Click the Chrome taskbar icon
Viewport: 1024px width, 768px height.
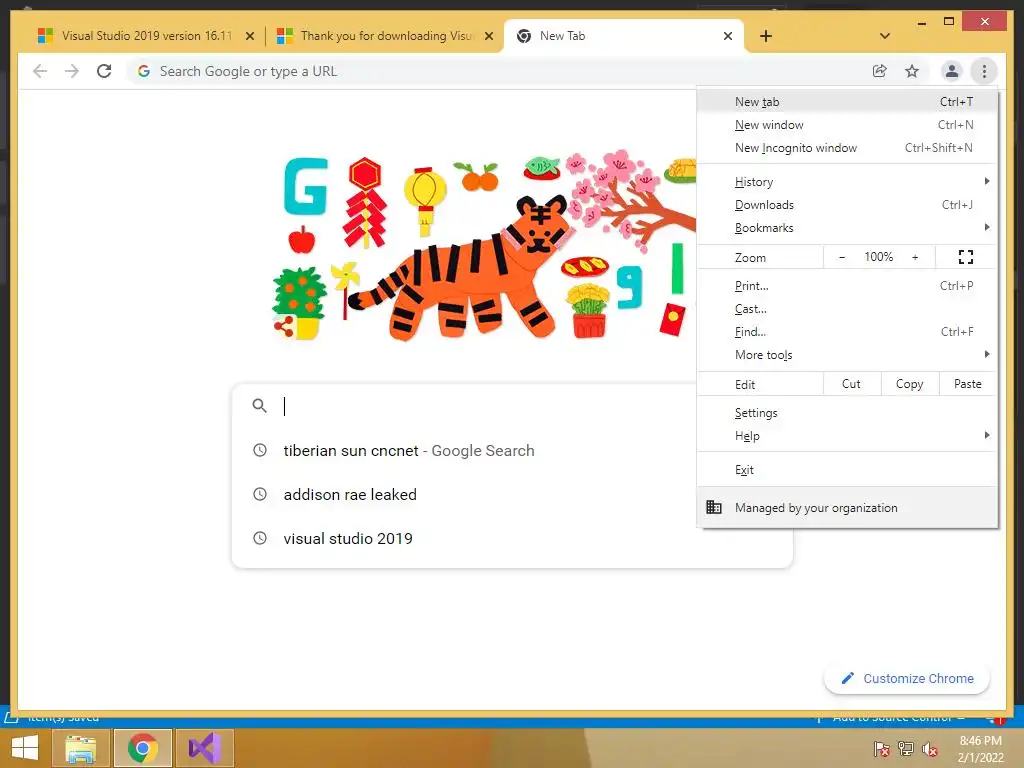click(x=143, y=748)
